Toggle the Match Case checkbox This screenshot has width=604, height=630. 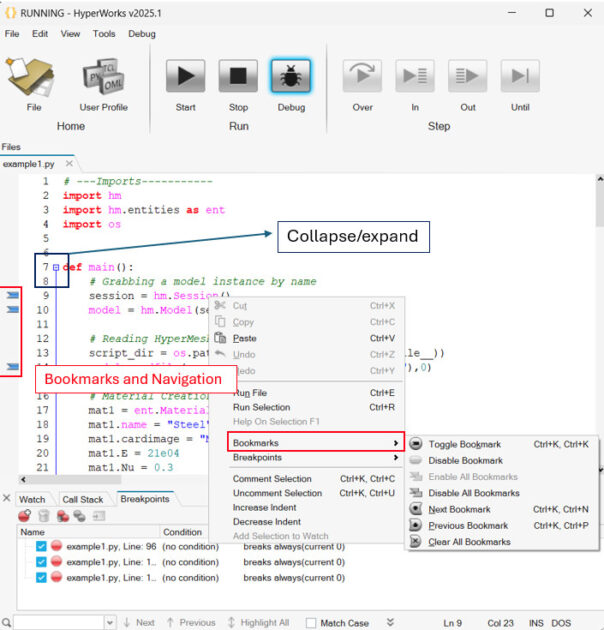311,623
